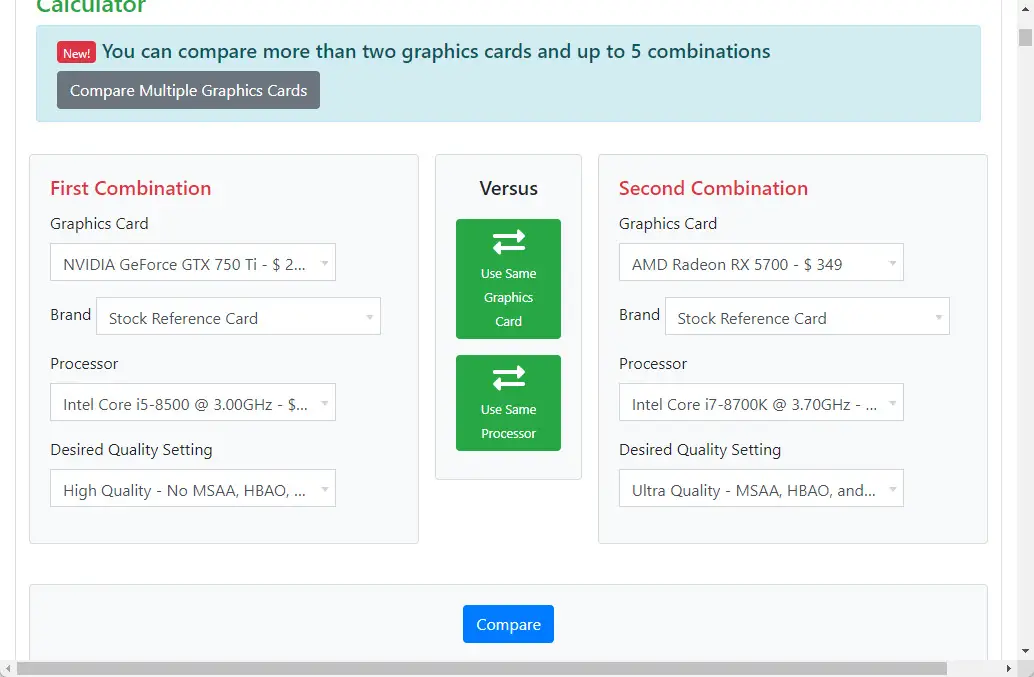Click Brand label in First Combination
1034x677 pixels.
tap(71, 315)
